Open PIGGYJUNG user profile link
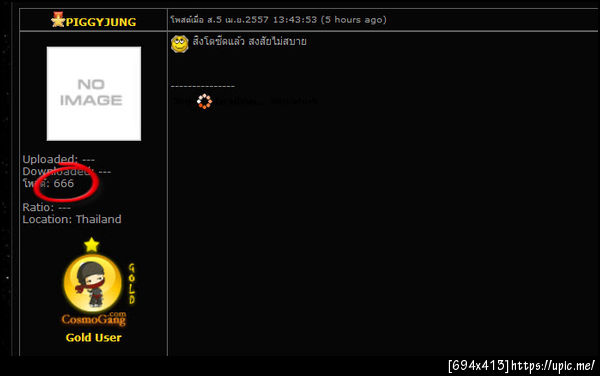Screen dimensions: 600x376 [x=101, y=22]
